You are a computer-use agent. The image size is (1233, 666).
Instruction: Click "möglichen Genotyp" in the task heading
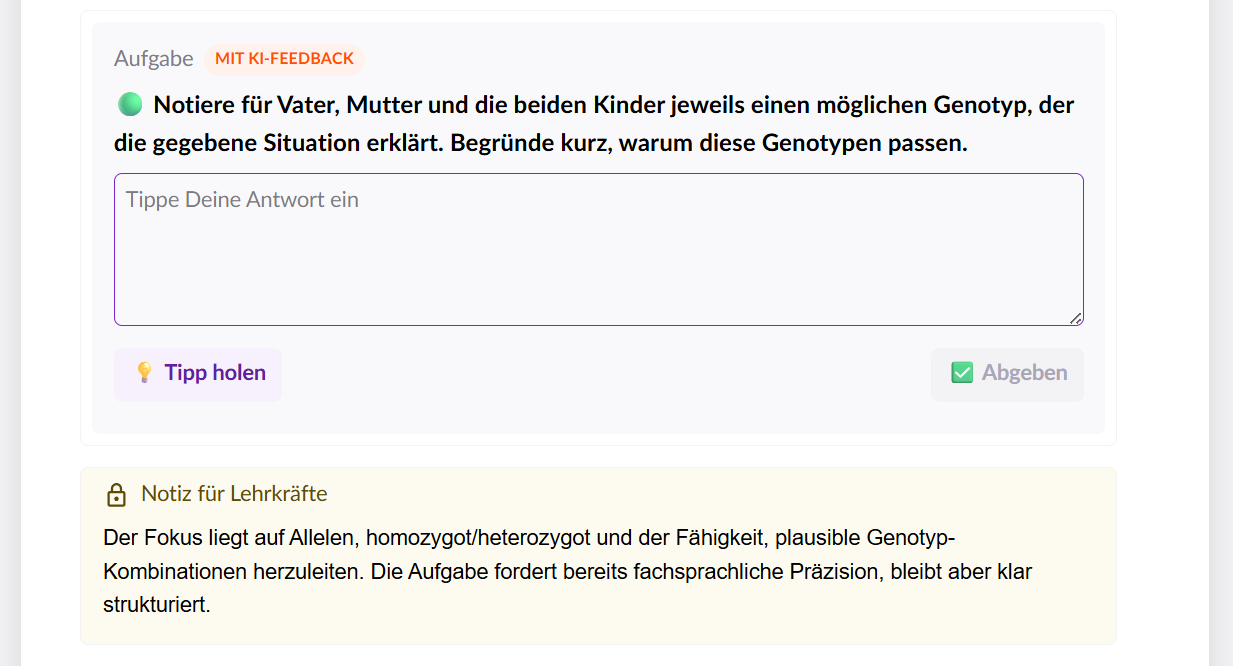tap(933, 105)
